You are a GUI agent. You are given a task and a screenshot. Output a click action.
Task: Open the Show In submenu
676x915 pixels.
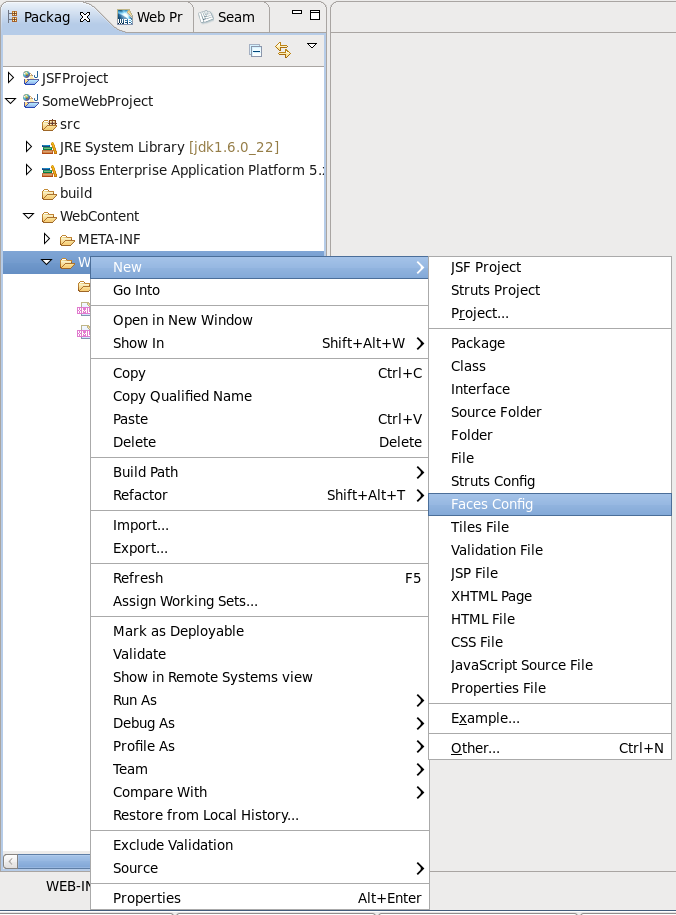[260, 343]
